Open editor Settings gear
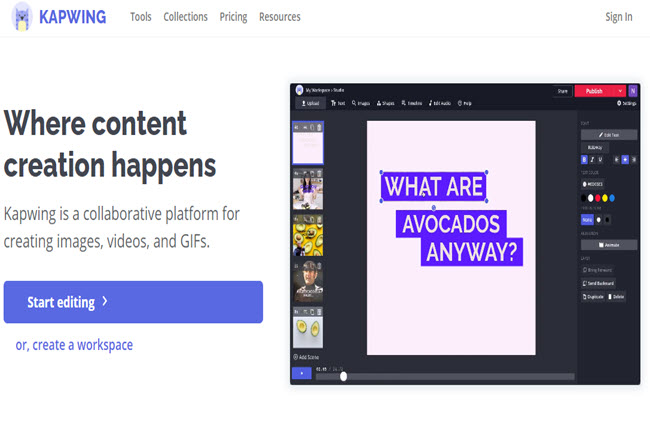650x430 pixels. (x=627, y=103)
